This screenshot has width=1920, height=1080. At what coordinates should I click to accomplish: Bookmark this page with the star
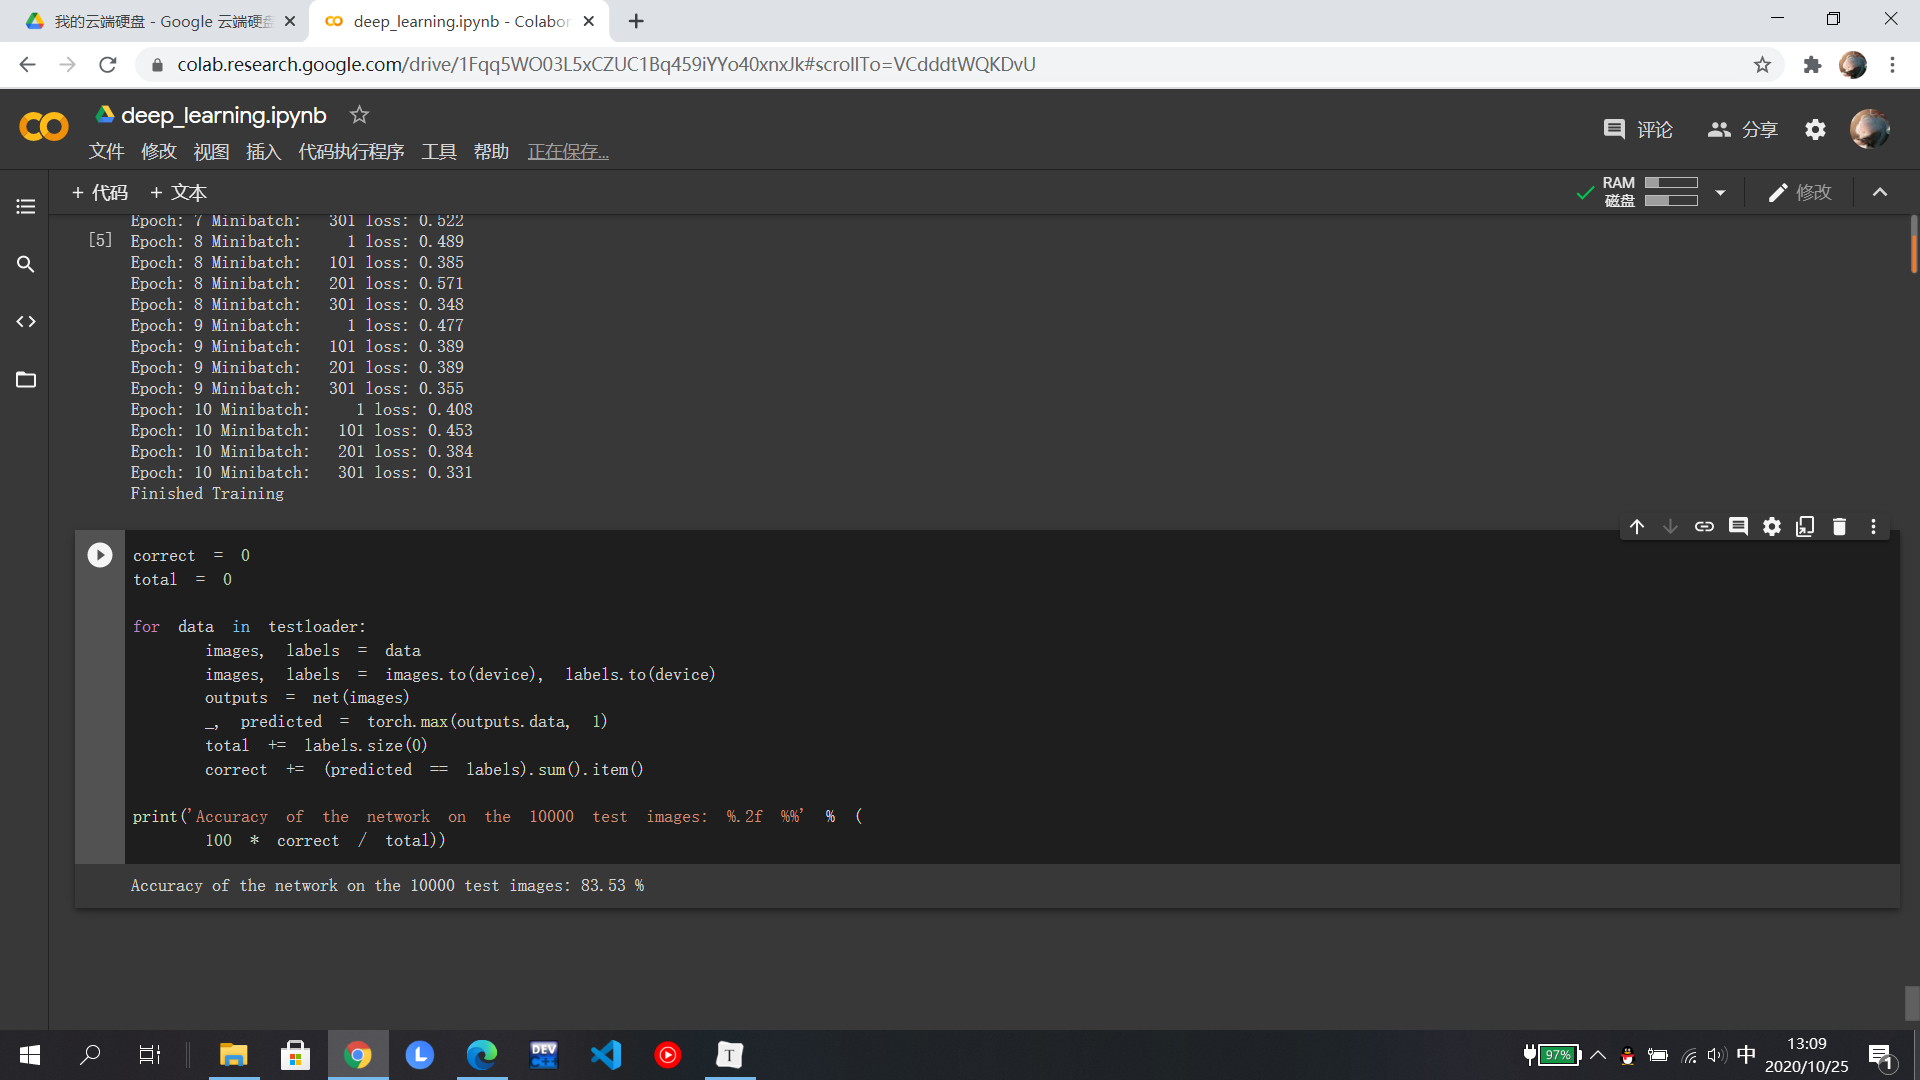coord(1762,65)
